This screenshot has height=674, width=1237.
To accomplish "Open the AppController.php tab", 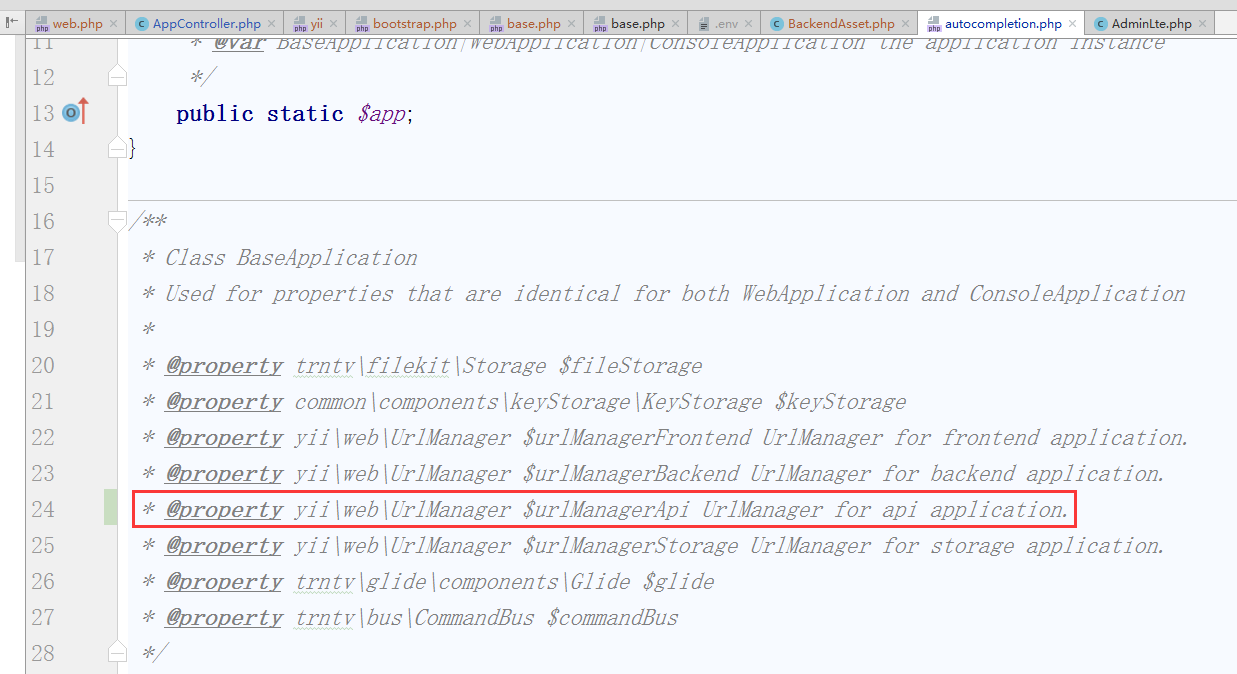I will pos(206,23).
